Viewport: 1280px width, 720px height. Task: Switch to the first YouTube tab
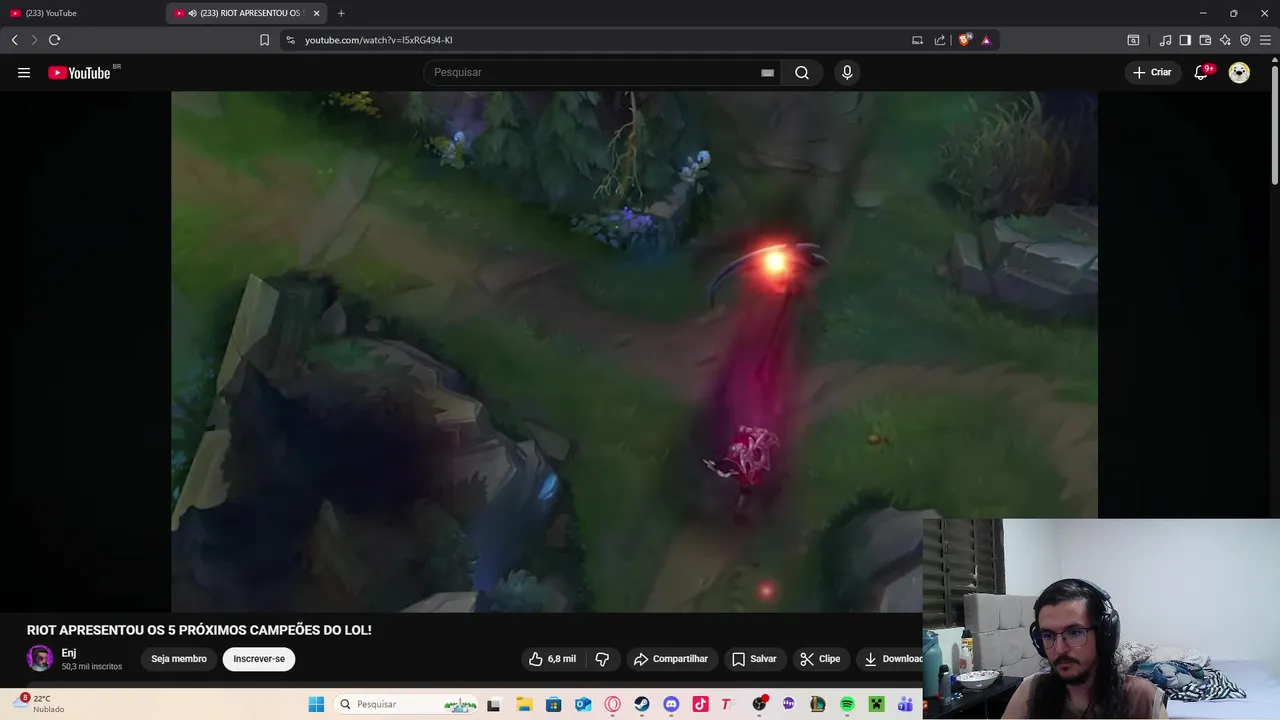click(x=82, y=13)
